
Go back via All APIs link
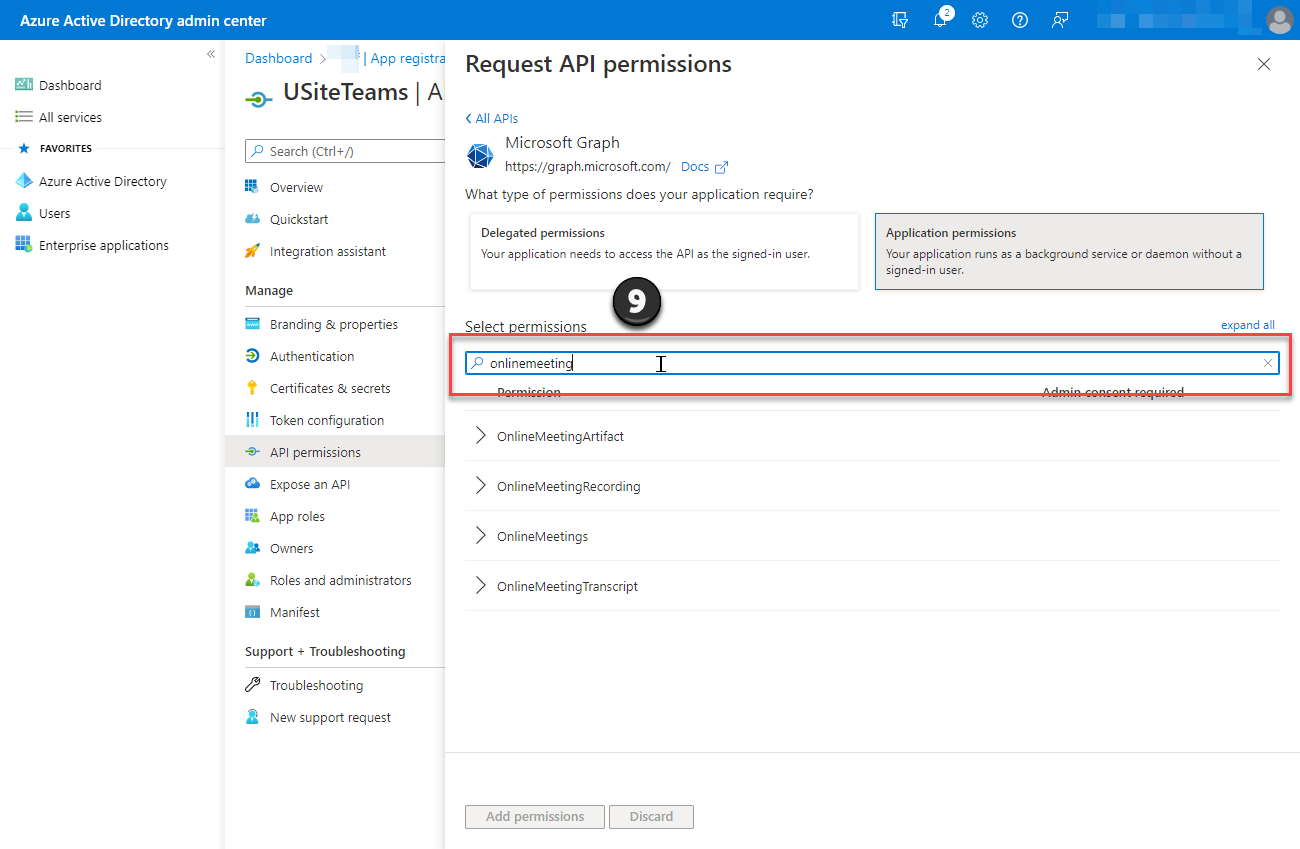coord(492,118)
